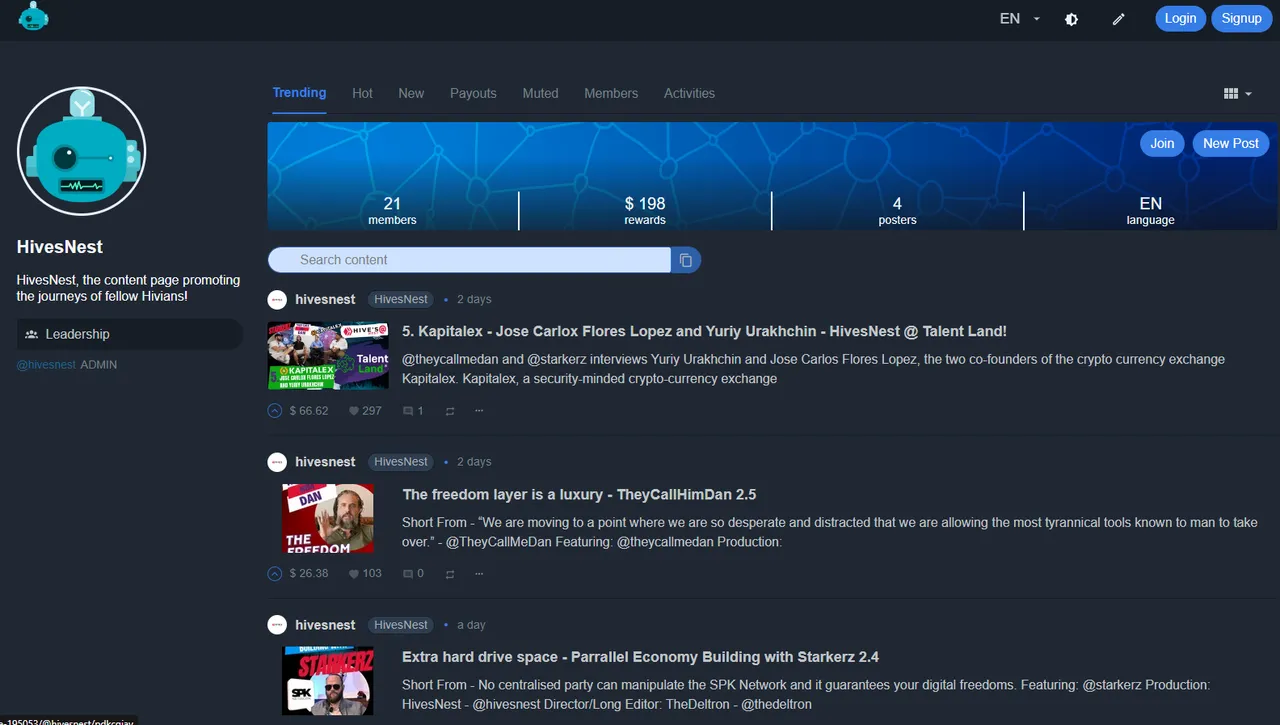Open comments on the Kapitalex post
Viewport: 1280px width, 725px height.
tap(413, 411)
